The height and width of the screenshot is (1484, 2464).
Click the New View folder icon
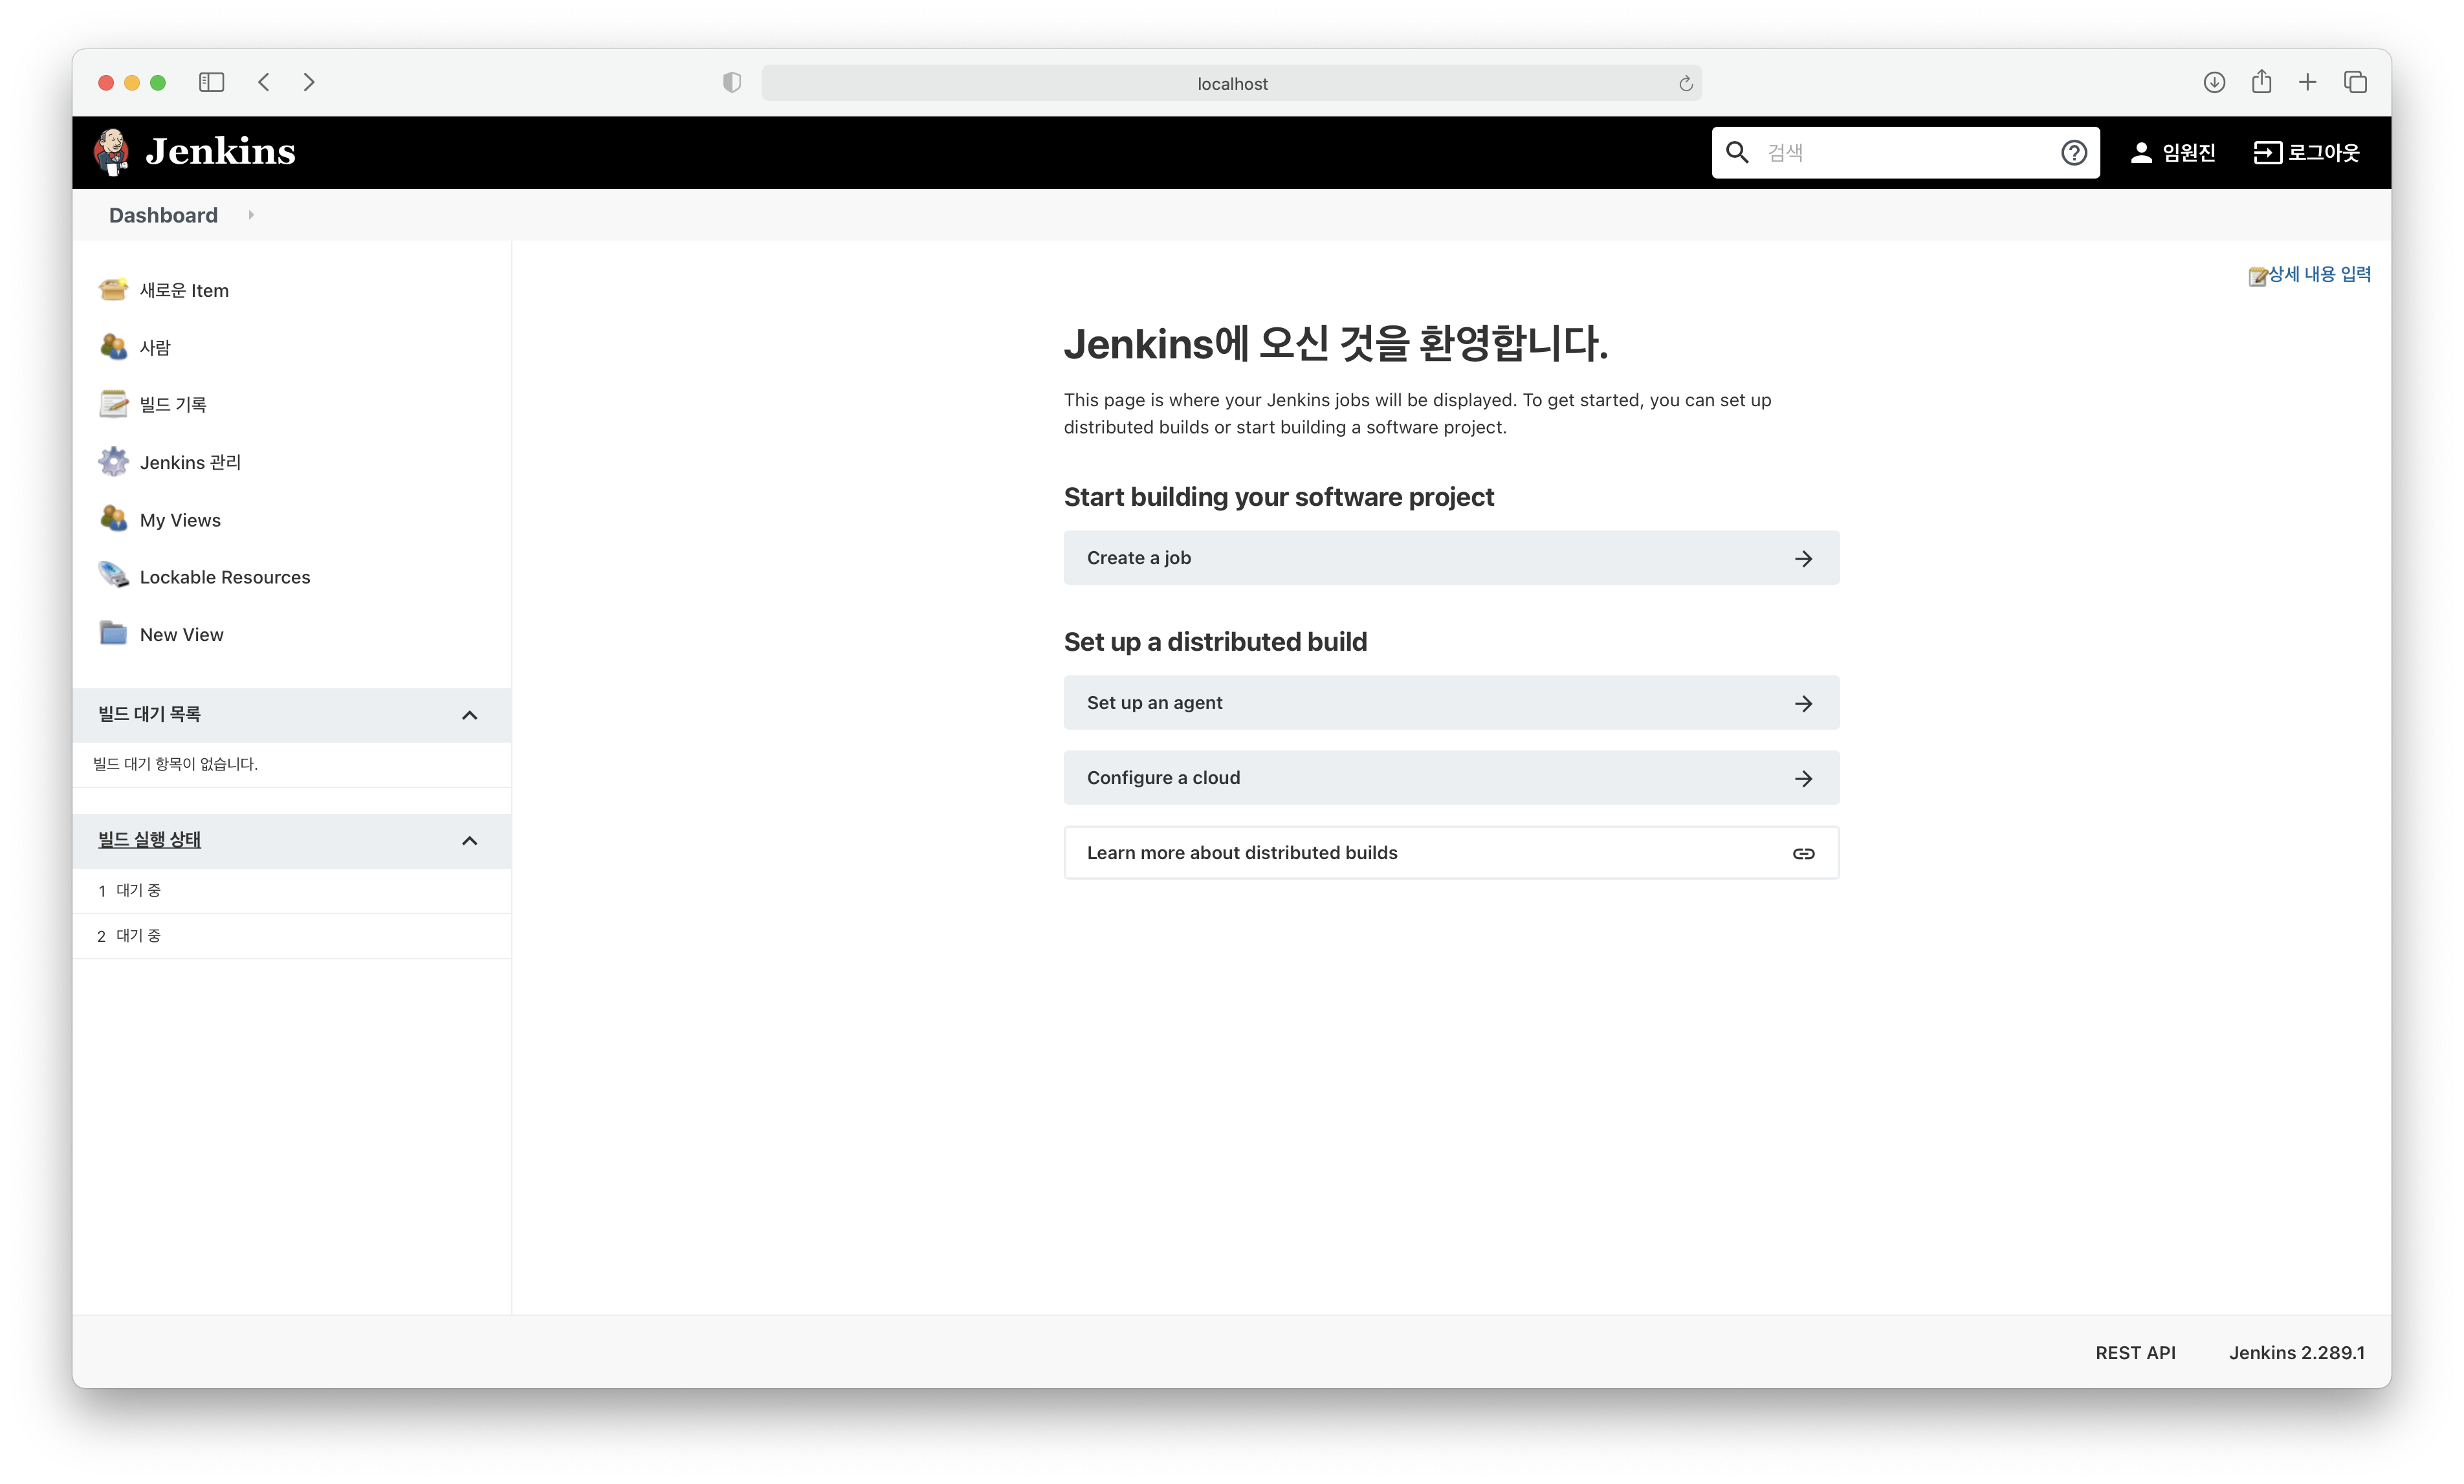click(x=113, y=634)
